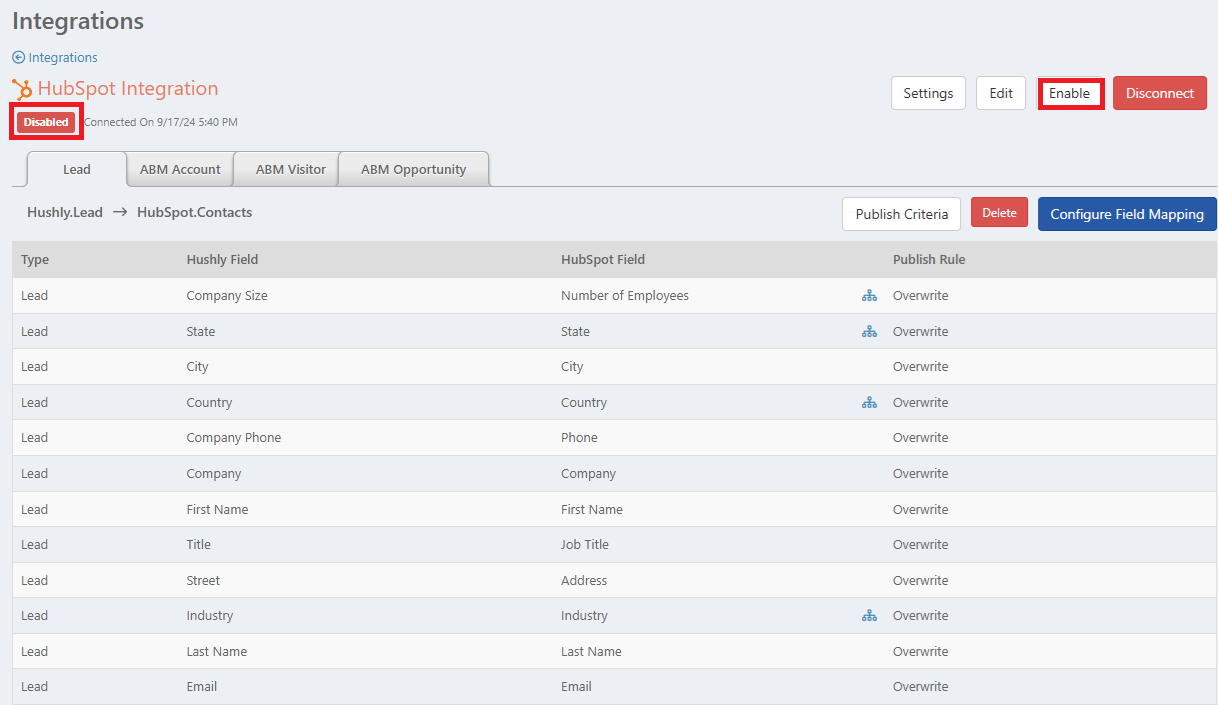This screenshot has height=705, width=1218.
Task: Click the hierarchy icon in Industry row
Action: 869,616
